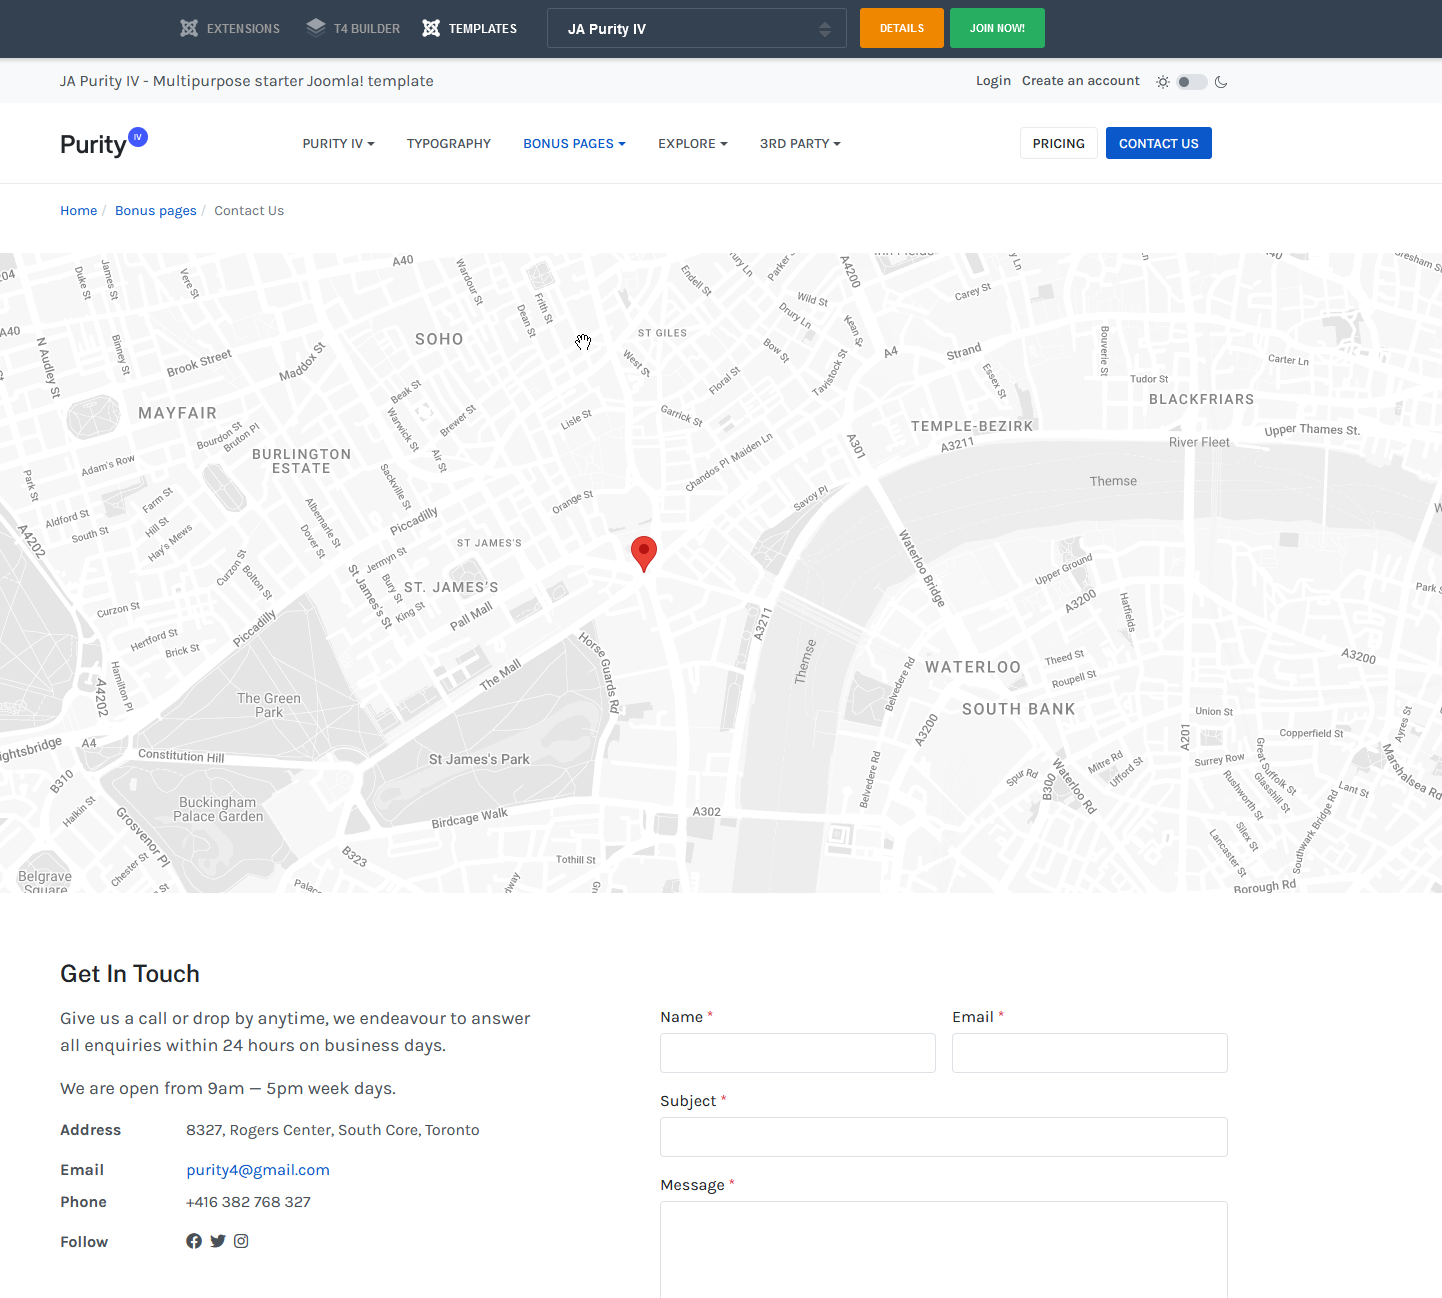The image size is (1442, 1298).
Task: Expand the 3rd Party dropdown menu
Action: (x=799, y=144)
